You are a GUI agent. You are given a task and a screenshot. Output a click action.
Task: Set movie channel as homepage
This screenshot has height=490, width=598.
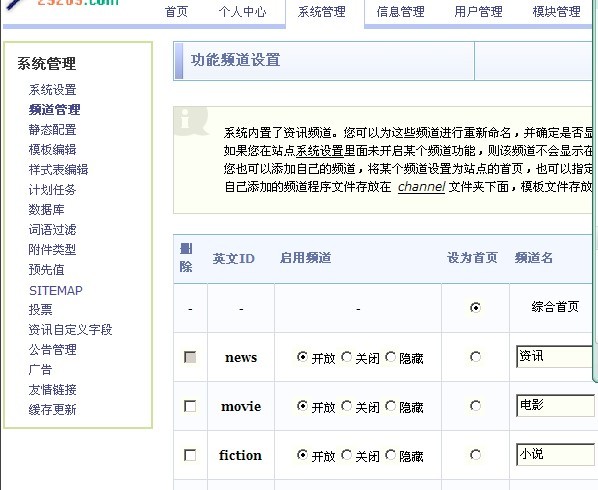pos(475,406)
